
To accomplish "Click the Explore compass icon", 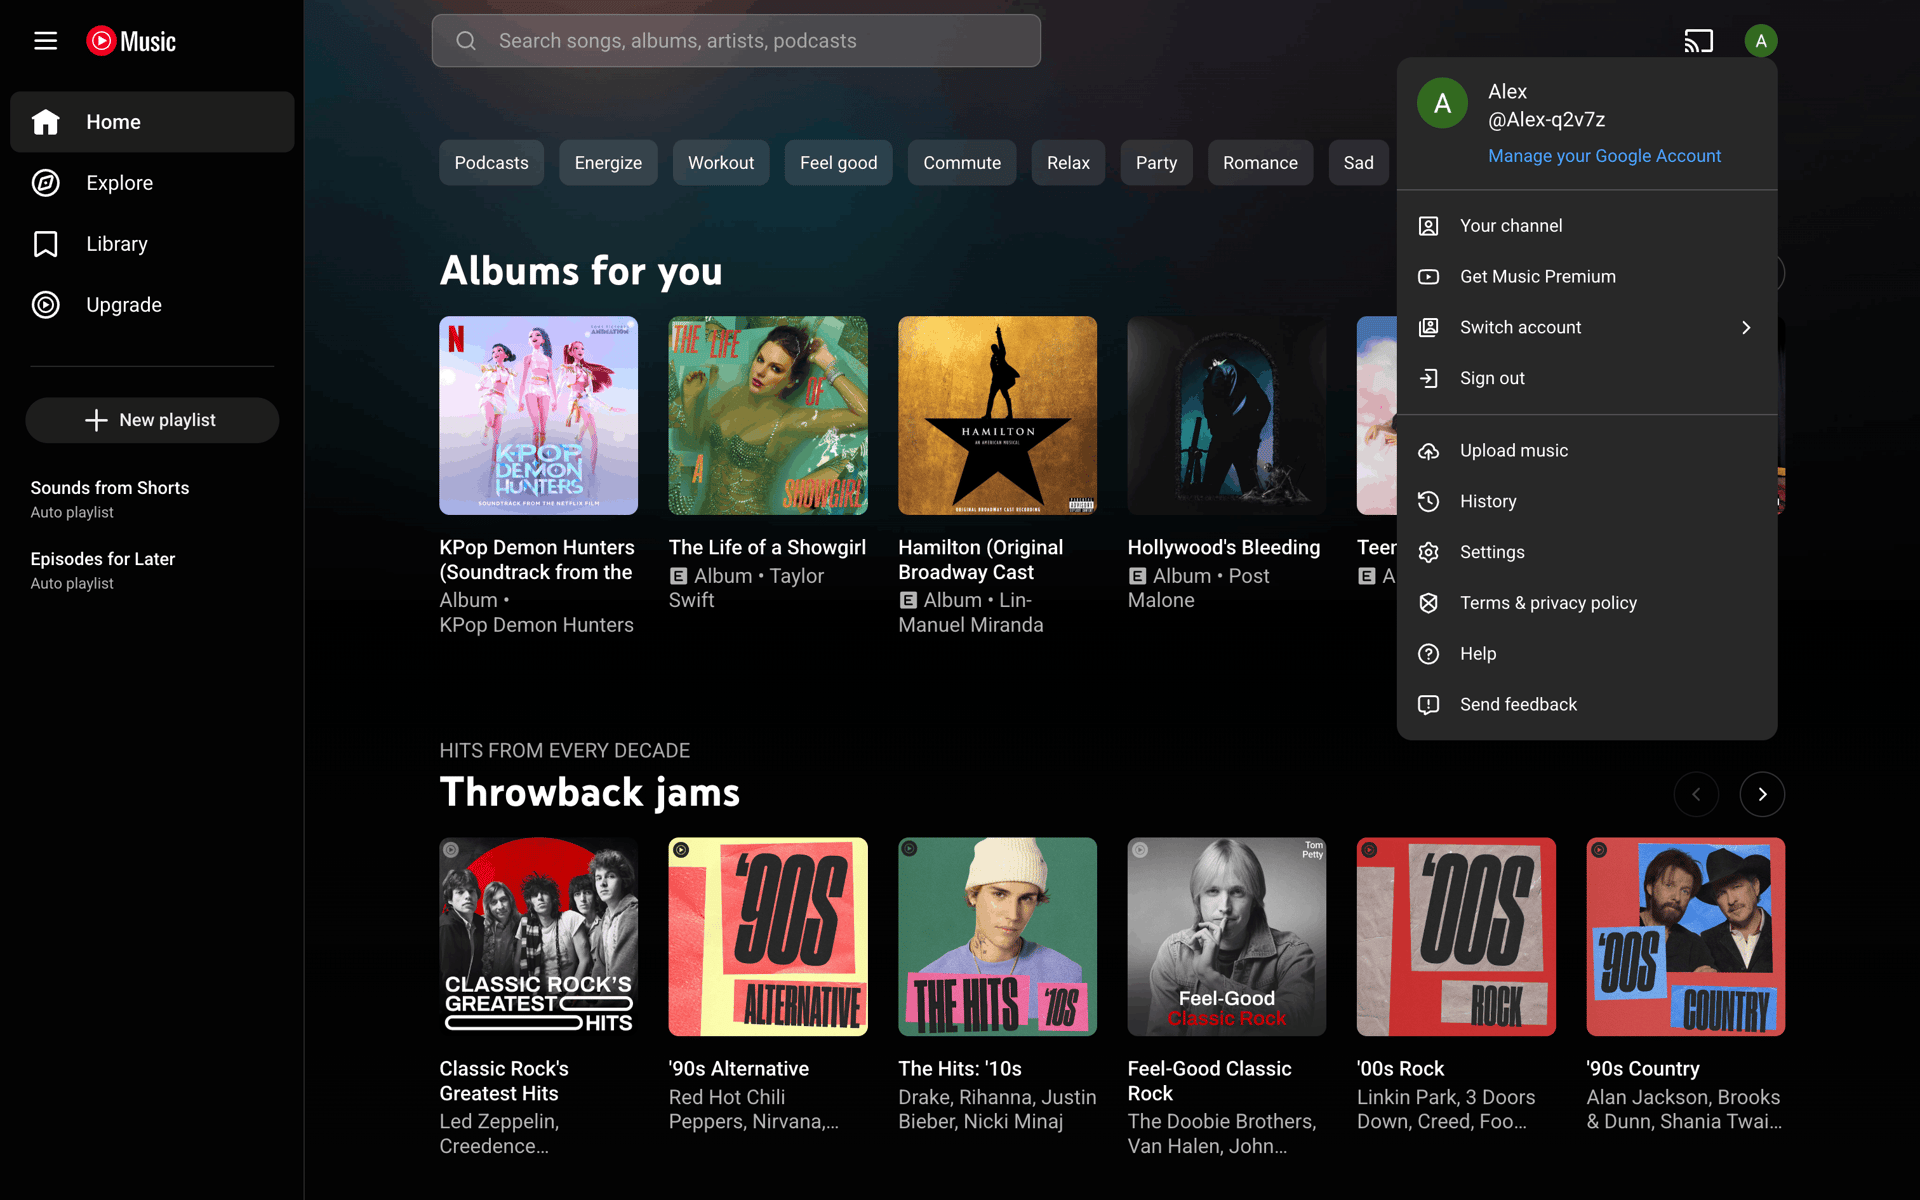I will pyautogui.click(x=46, y=183).
